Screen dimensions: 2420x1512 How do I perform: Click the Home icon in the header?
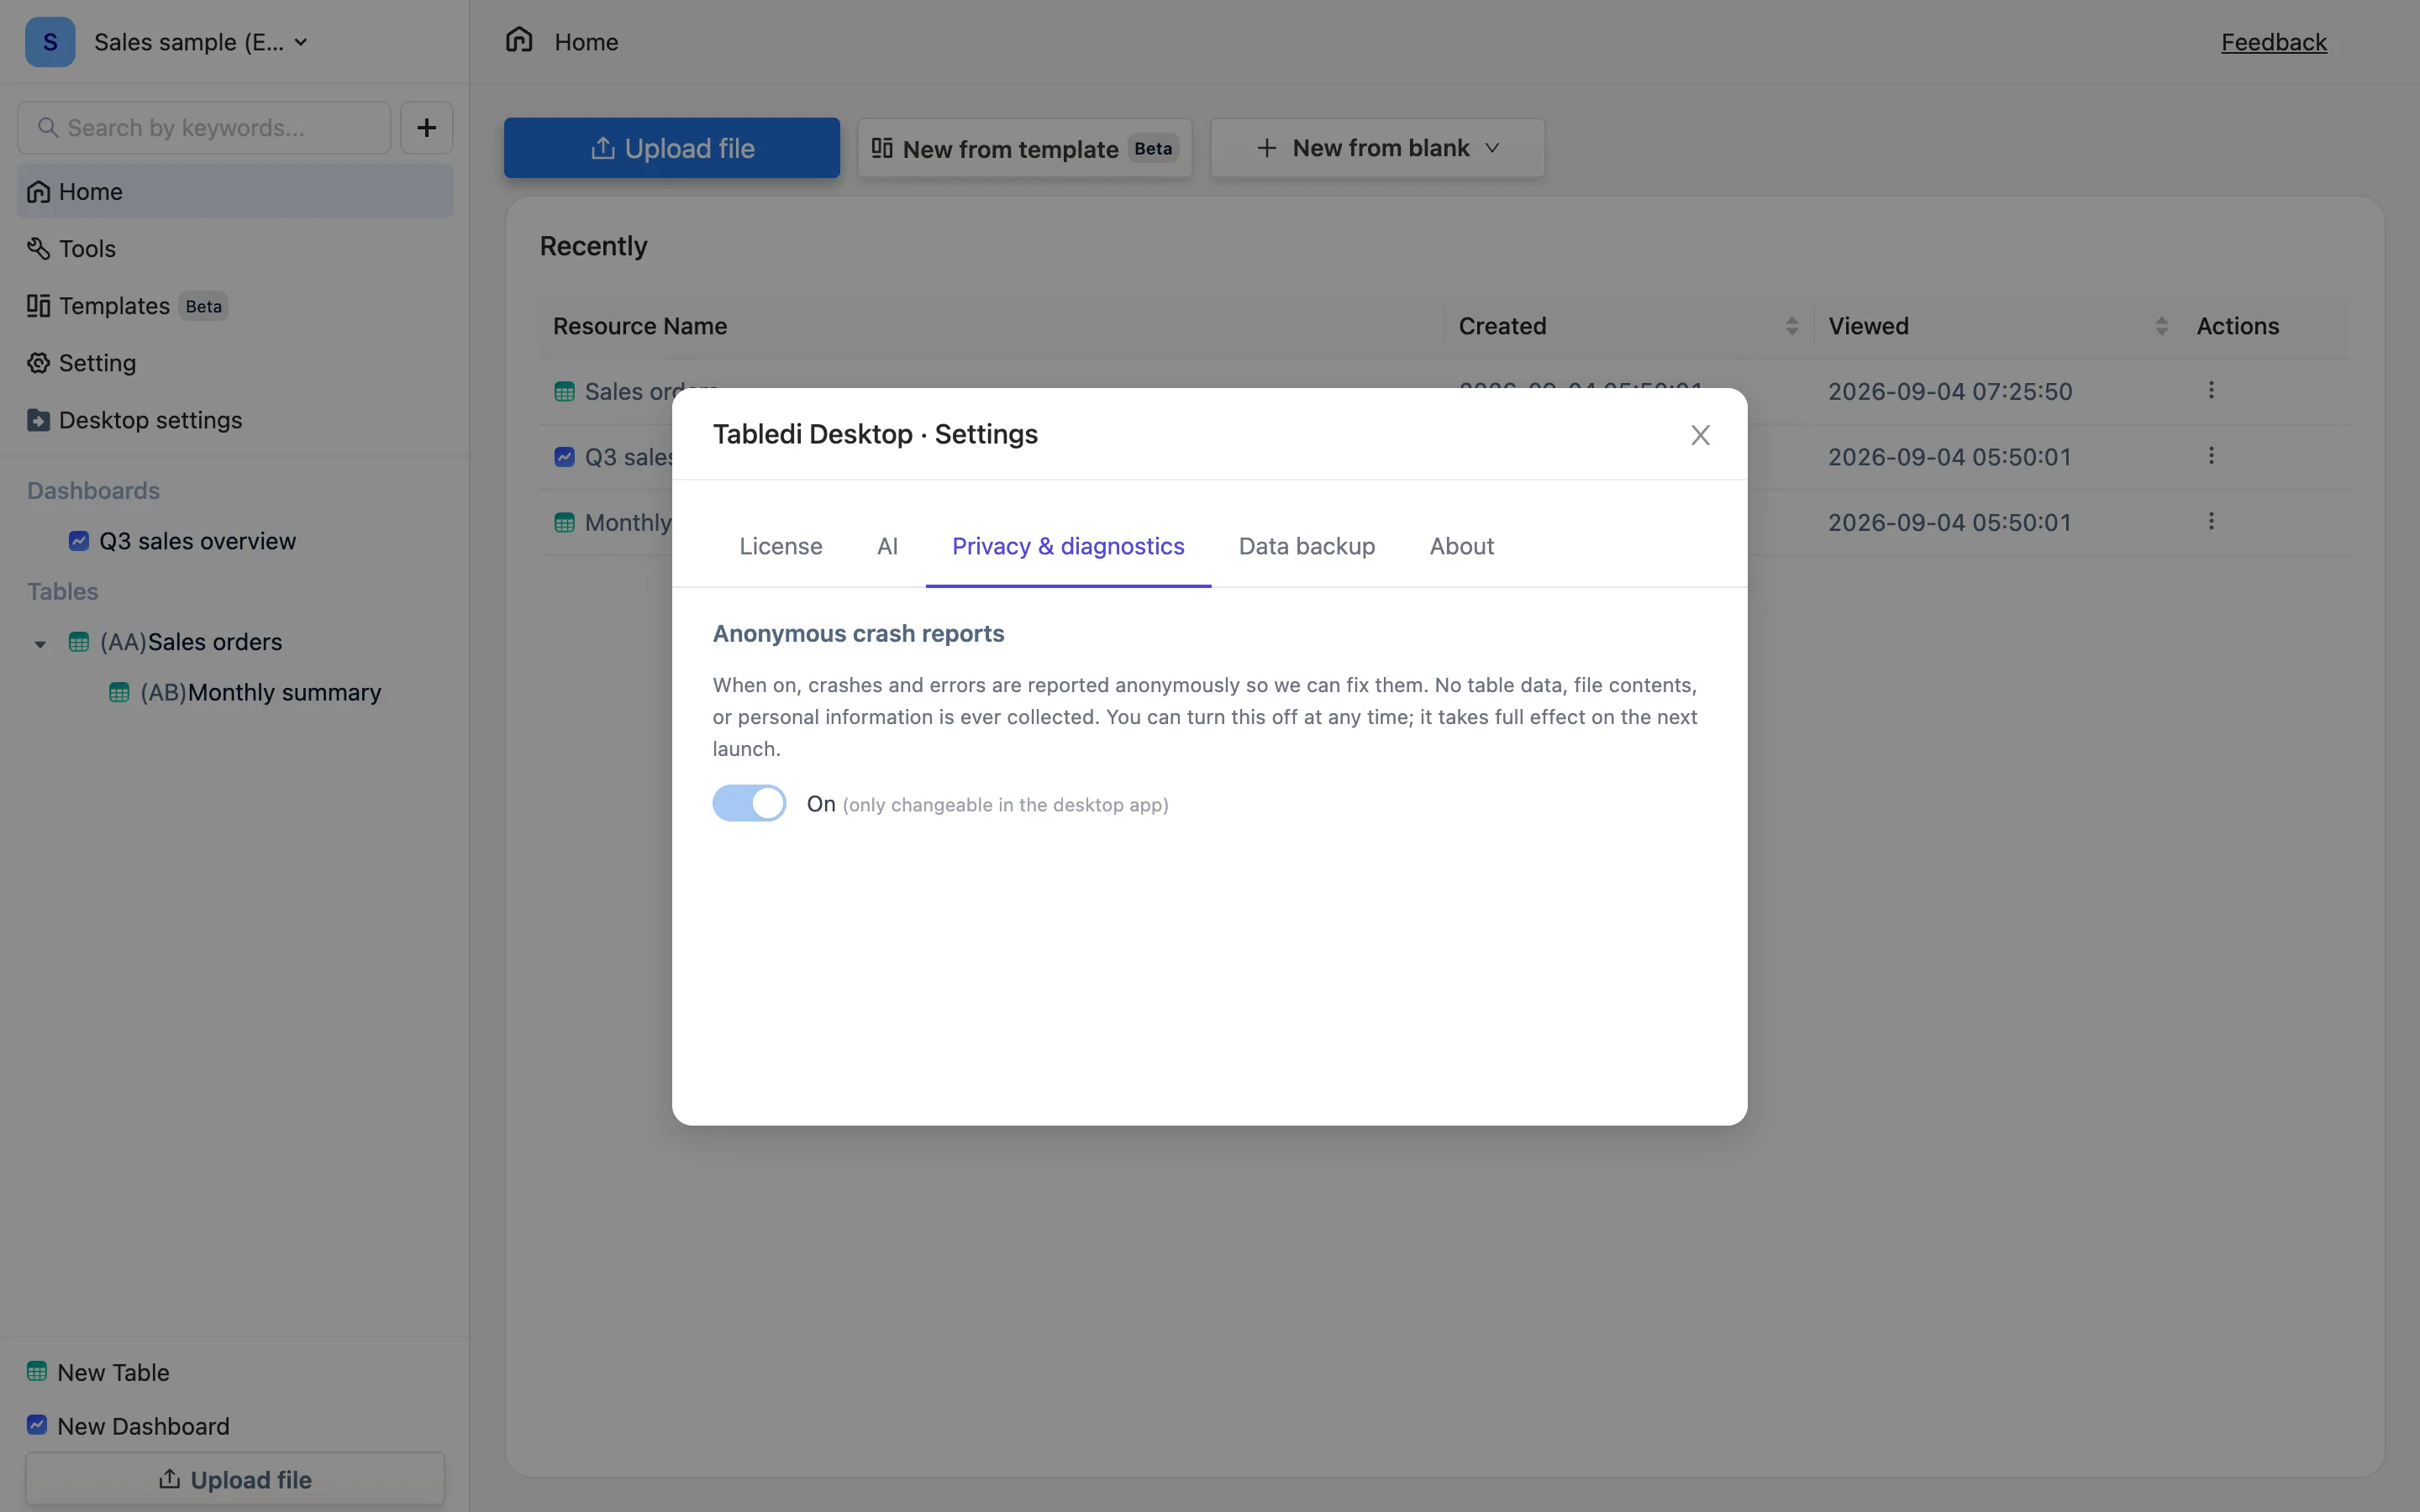[x=519, y=40]
